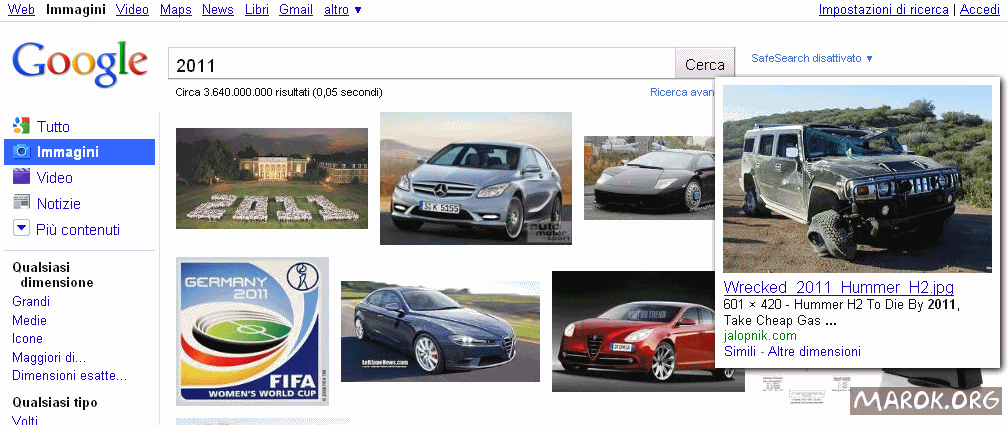Click the camera icon beside Immagini
Viewport: 1008px width, 425px height.
coord(21,152)
